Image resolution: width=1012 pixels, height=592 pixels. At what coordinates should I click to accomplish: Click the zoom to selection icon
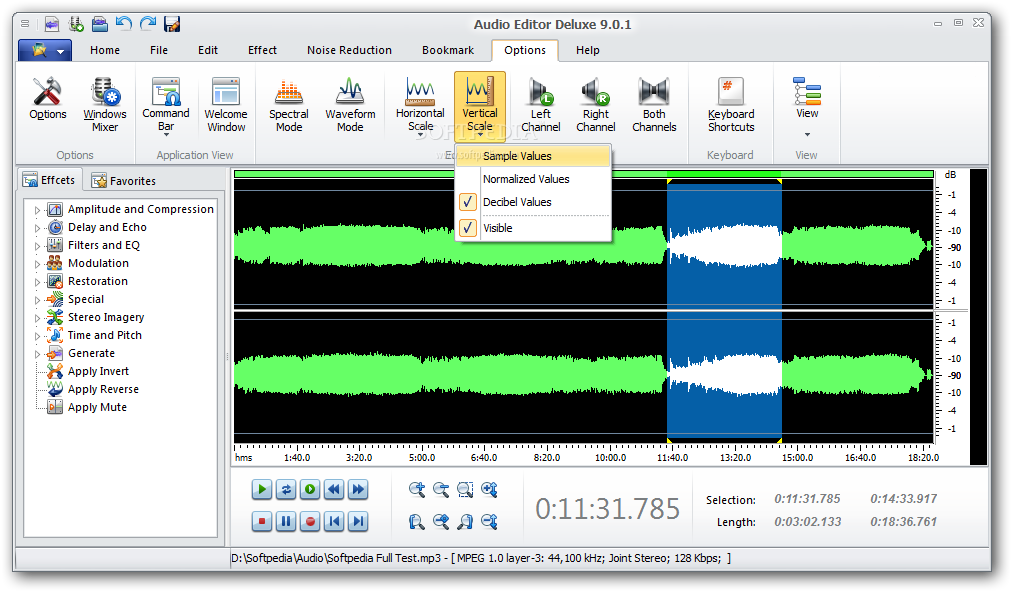(x=465, y=489)
